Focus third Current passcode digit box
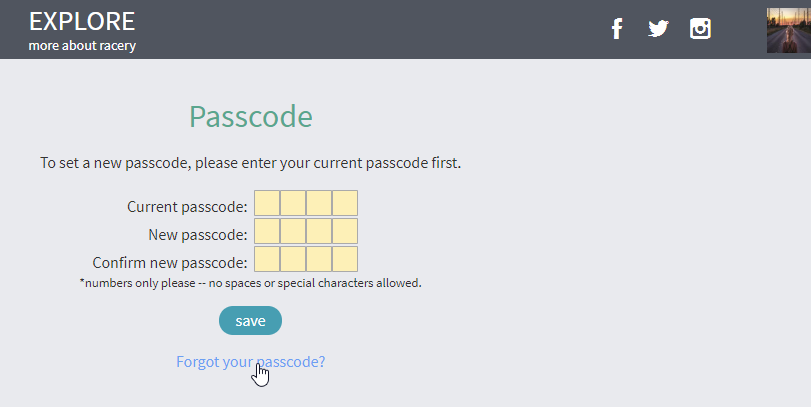Image resolution: width=811 pixels, height=407 pixels. click(319, 203)
